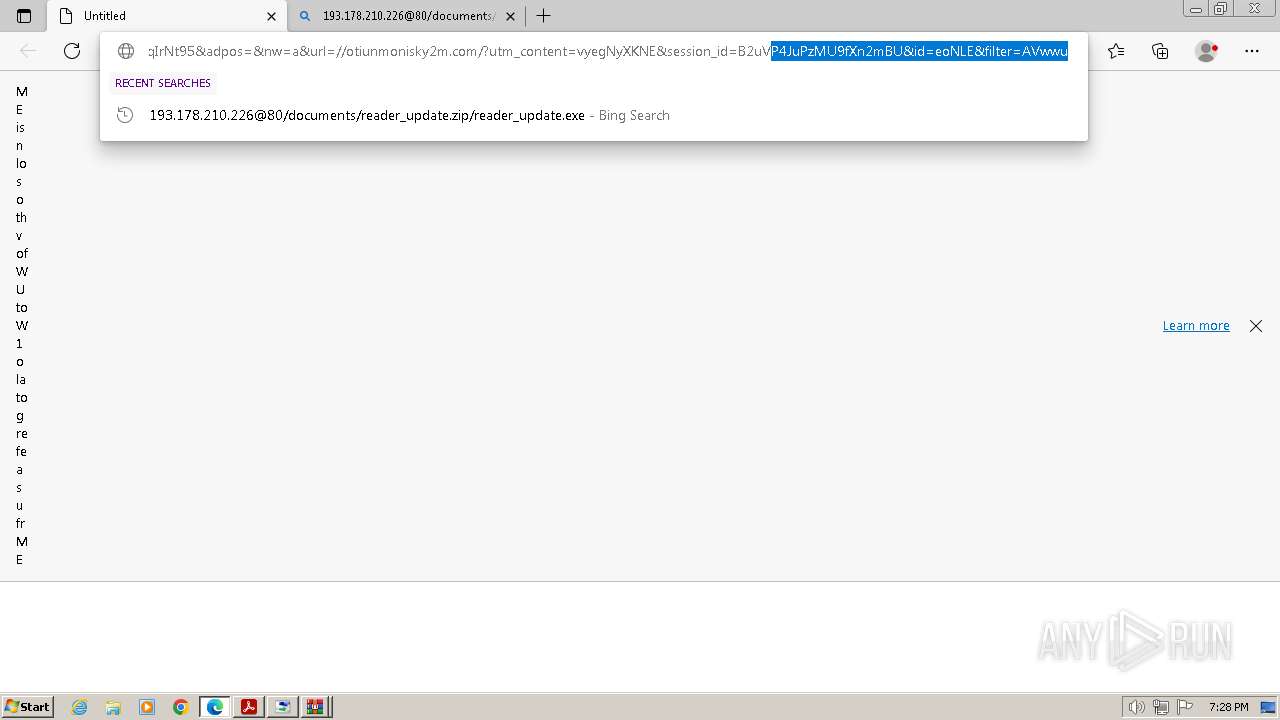Open Adobe Acrobat Reader from taskbar
Viewport: 1280px width, 720px height.
pyautogui.click(x=249, y=707)
